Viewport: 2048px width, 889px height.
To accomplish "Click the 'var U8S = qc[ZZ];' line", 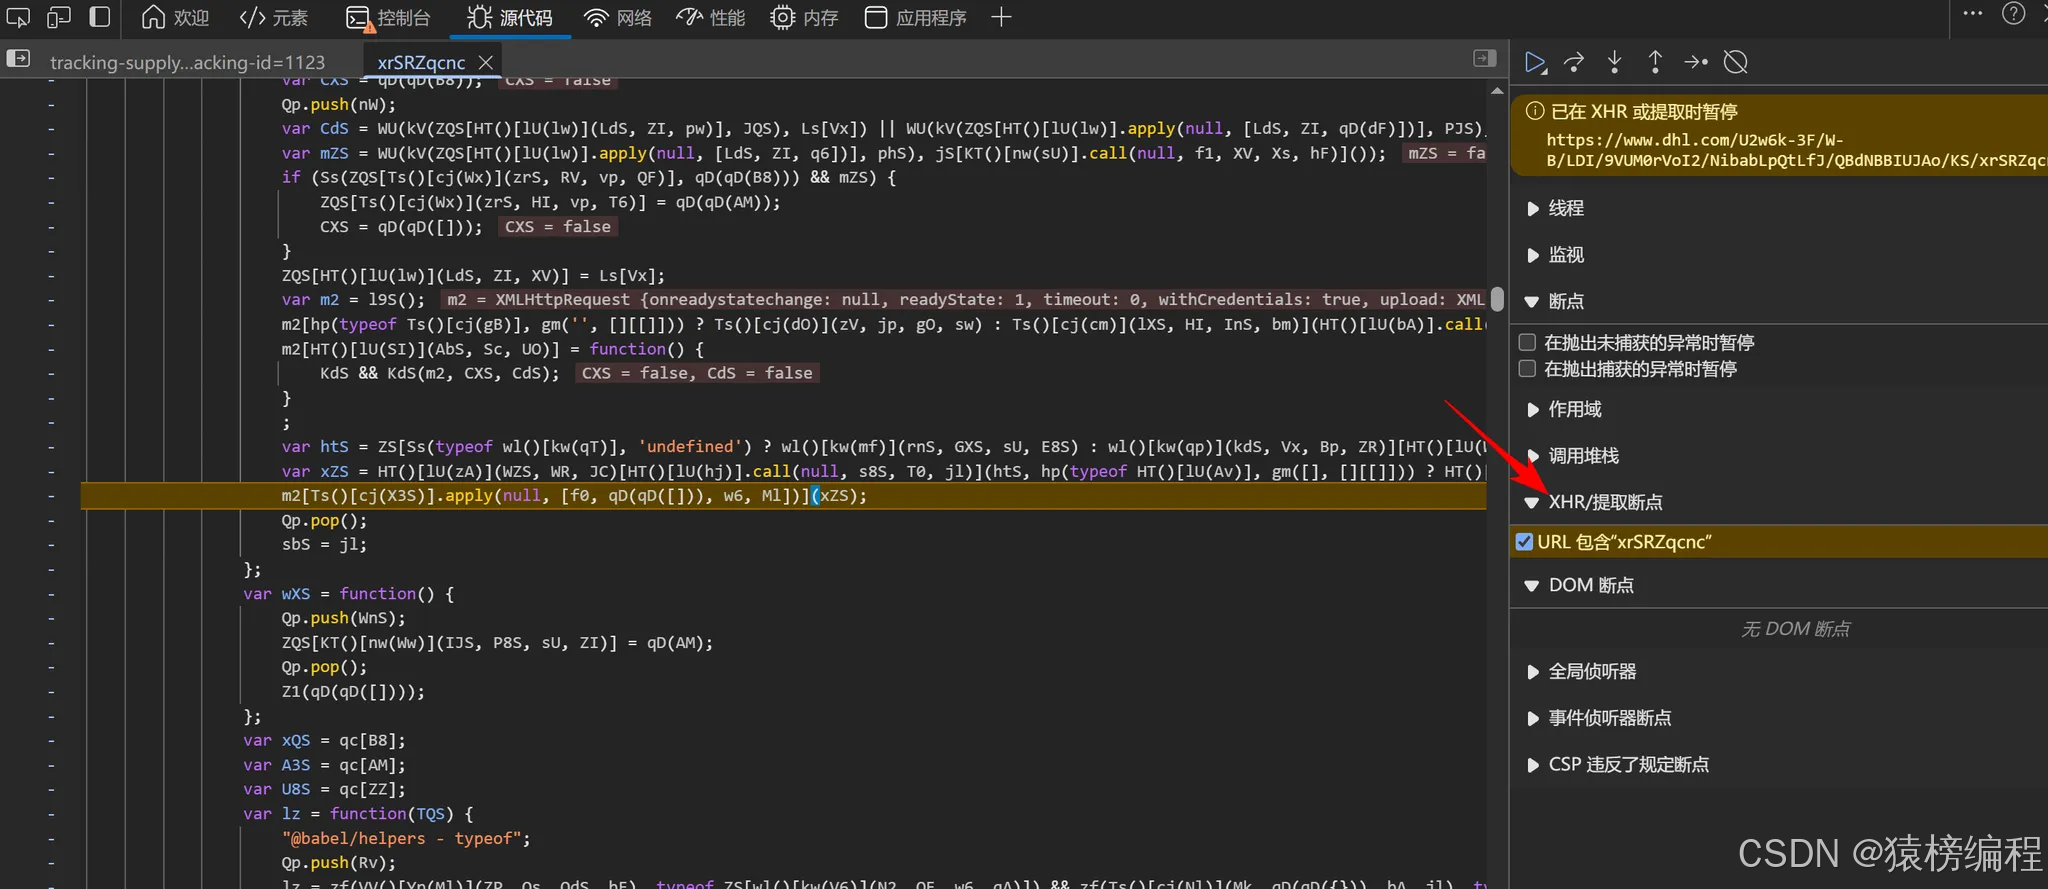I will 324,789.
